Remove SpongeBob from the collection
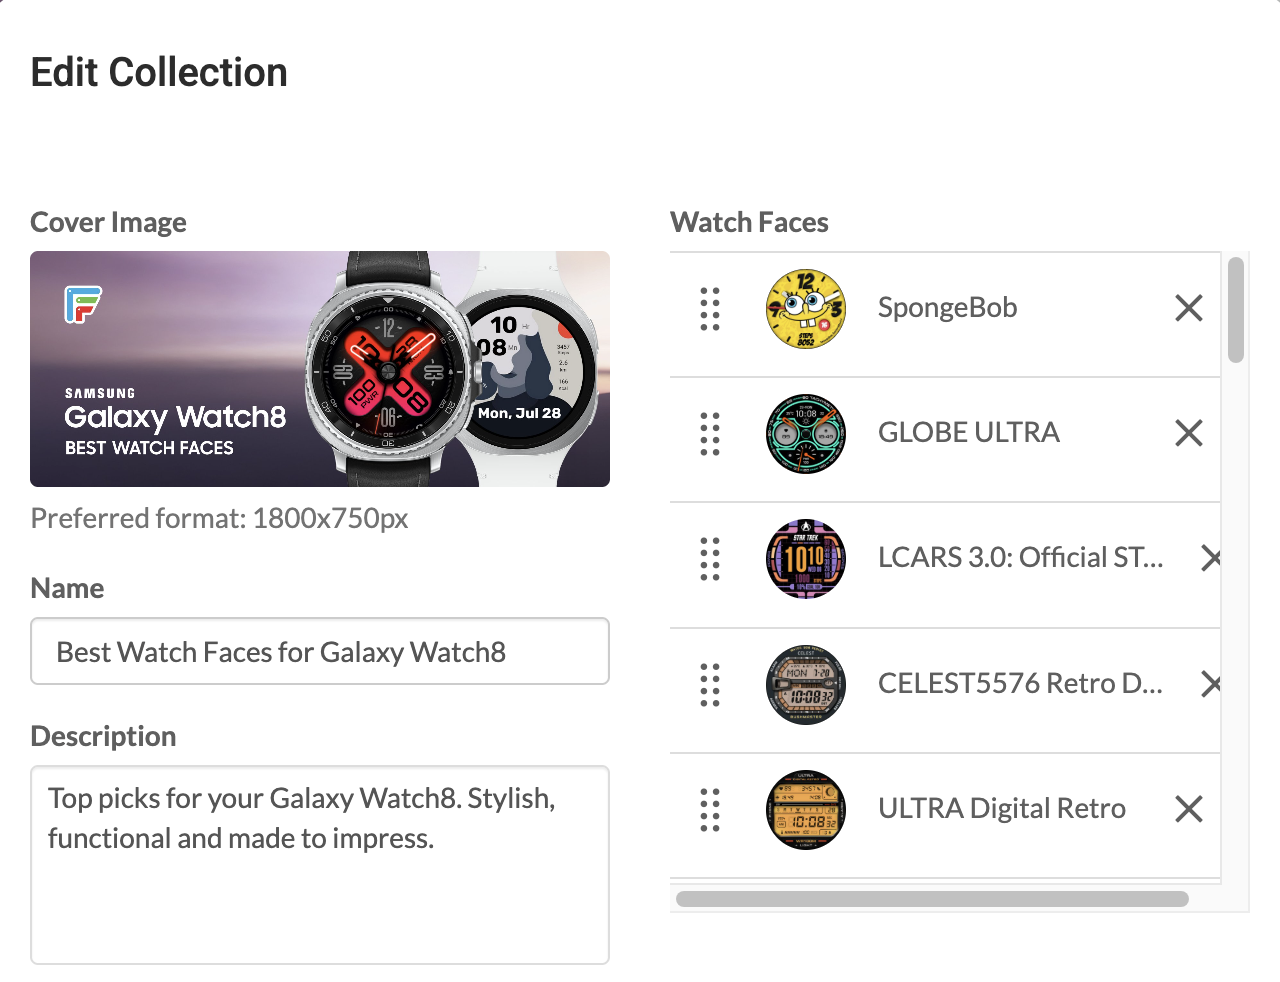The width and height of the screenshot is (1280, 982). [1188, 308]
